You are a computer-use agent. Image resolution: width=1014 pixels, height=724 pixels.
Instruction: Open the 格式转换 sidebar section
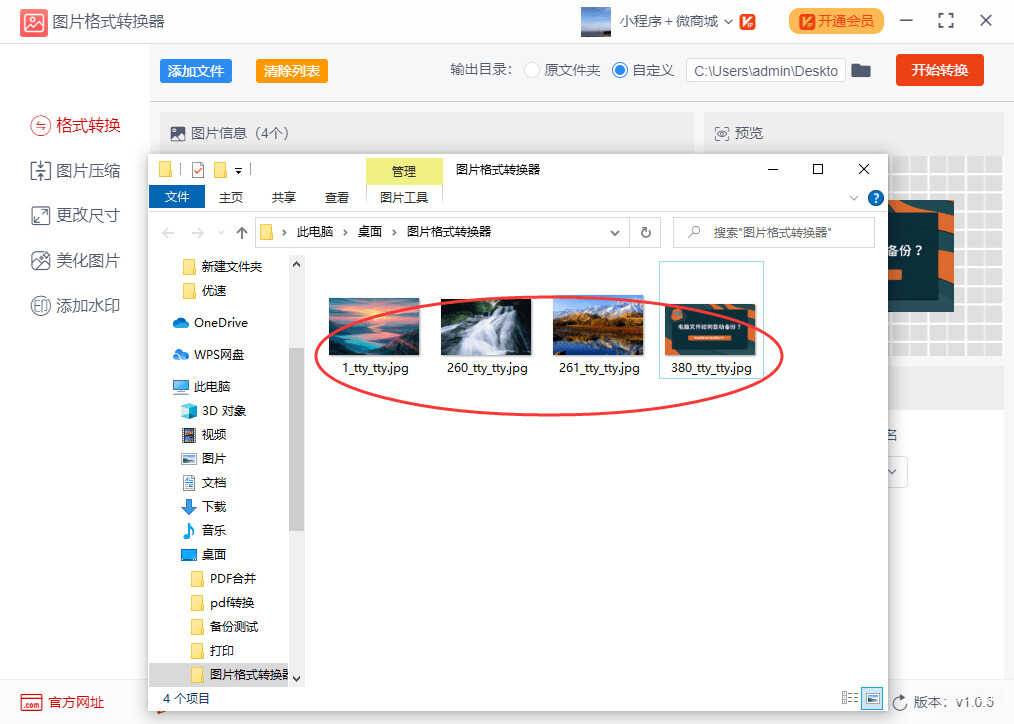pos(76,125)
